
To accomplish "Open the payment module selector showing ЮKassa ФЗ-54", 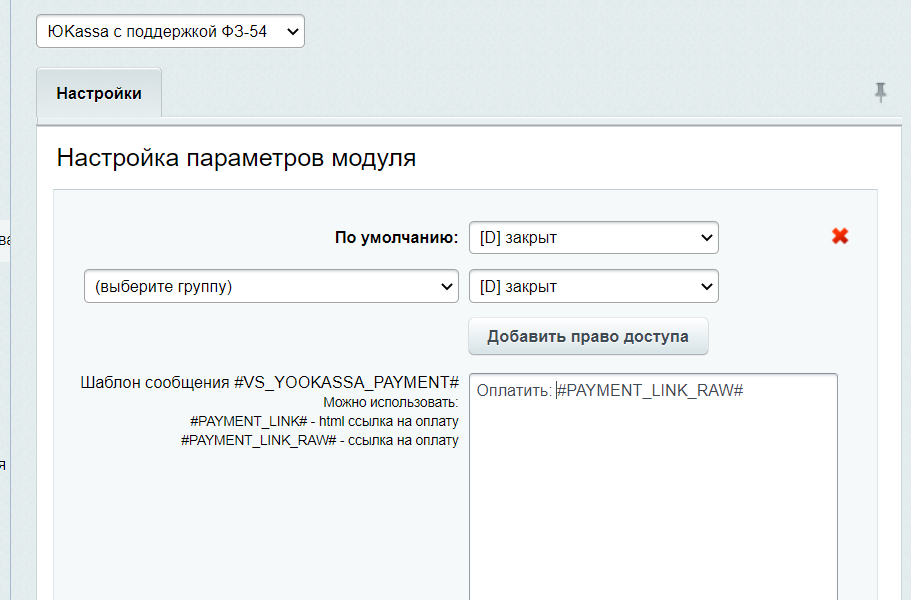I will [170, 31].
